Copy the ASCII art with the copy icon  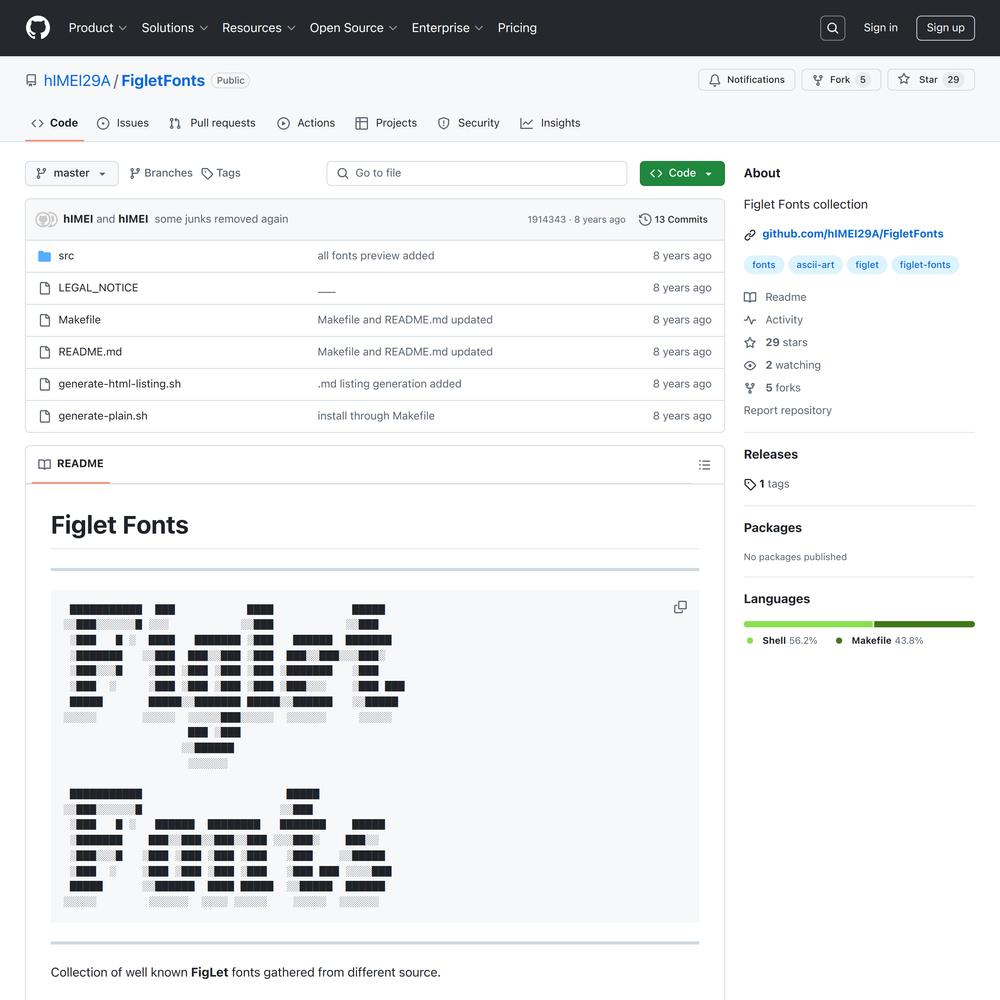click(680, 607)
